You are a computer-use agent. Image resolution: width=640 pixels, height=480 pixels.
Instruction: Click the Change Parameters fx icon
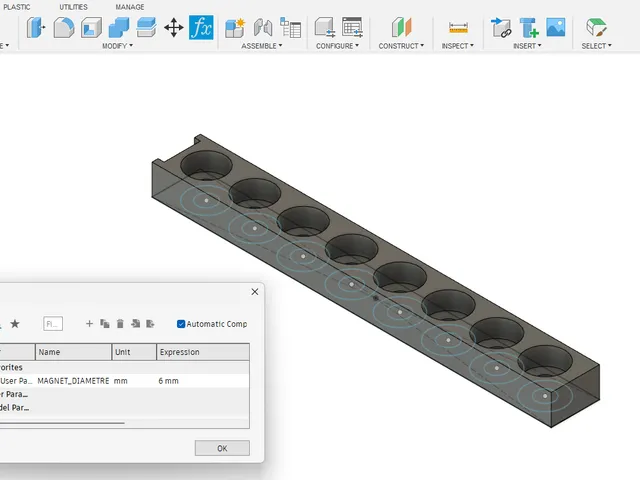coord(201,28)
